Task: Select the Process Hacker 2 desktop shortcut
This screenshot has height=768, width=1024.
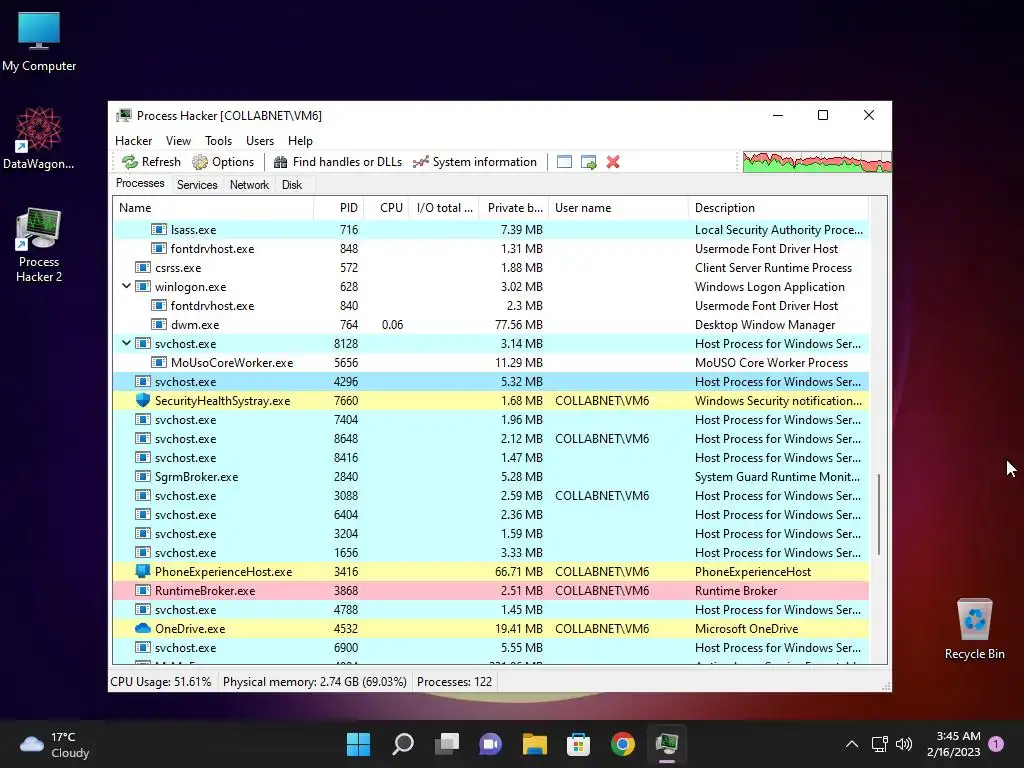Action: click(39, 245)
